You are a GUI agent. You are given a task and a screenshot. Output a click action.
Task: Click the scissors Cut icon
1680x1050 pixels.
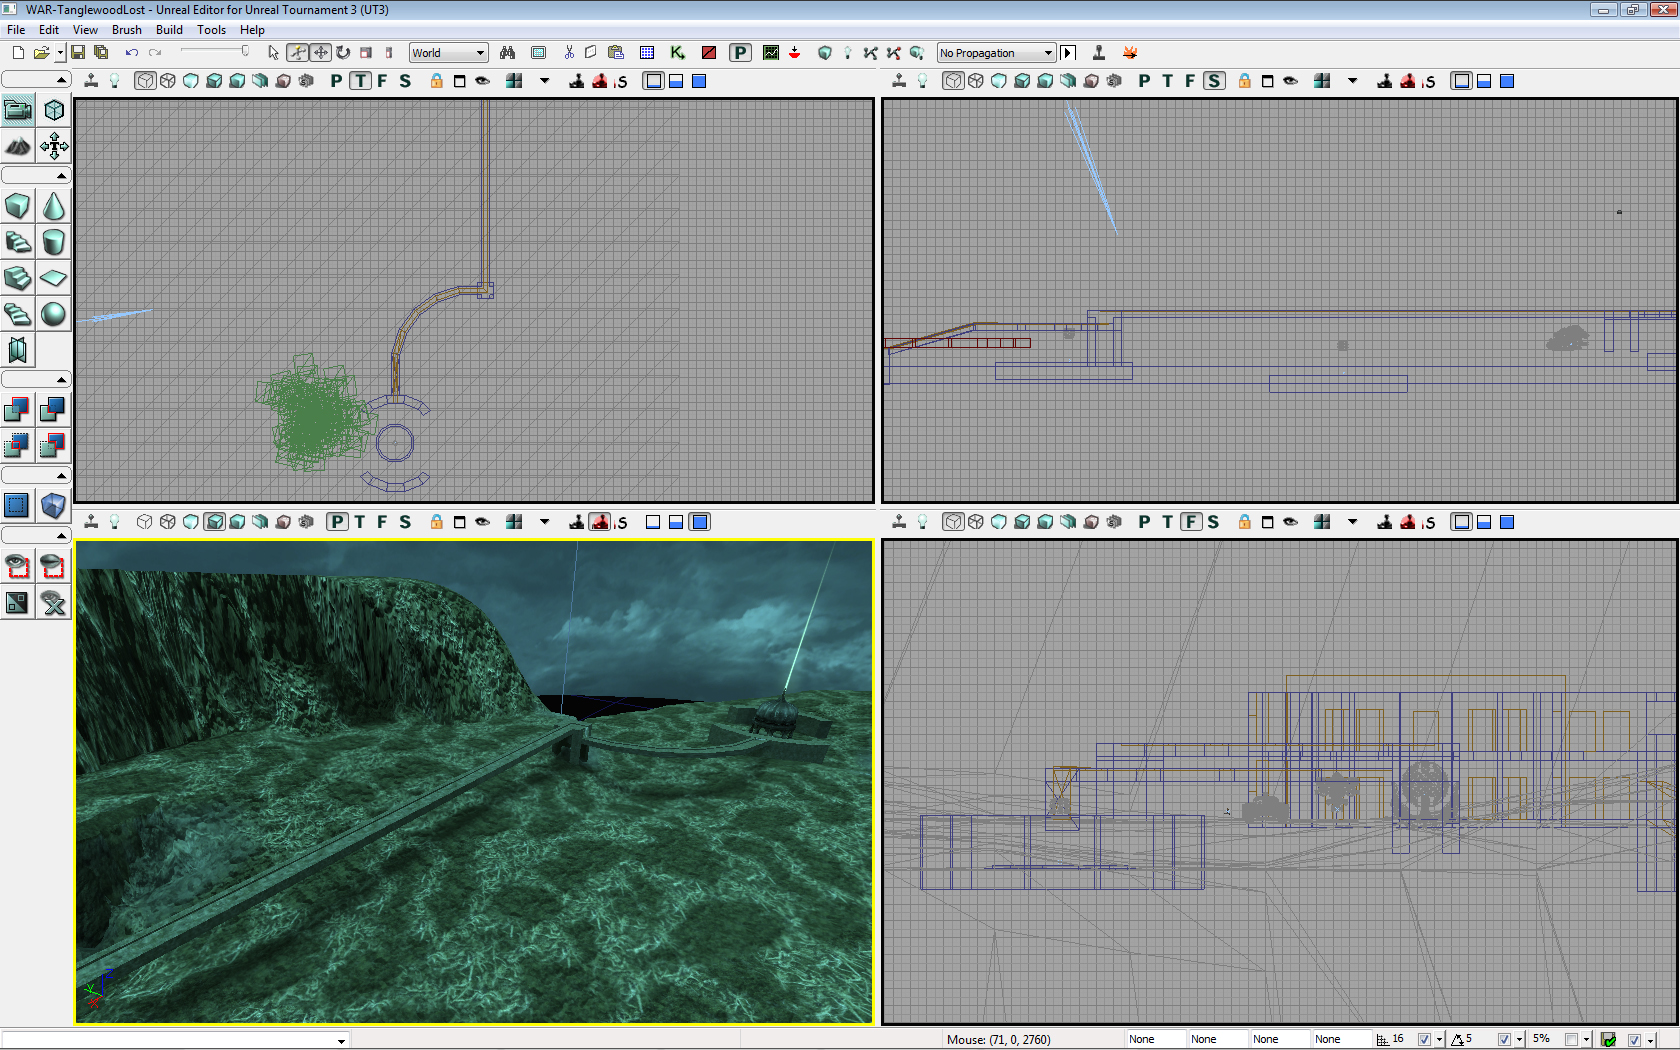pos(569,53)
